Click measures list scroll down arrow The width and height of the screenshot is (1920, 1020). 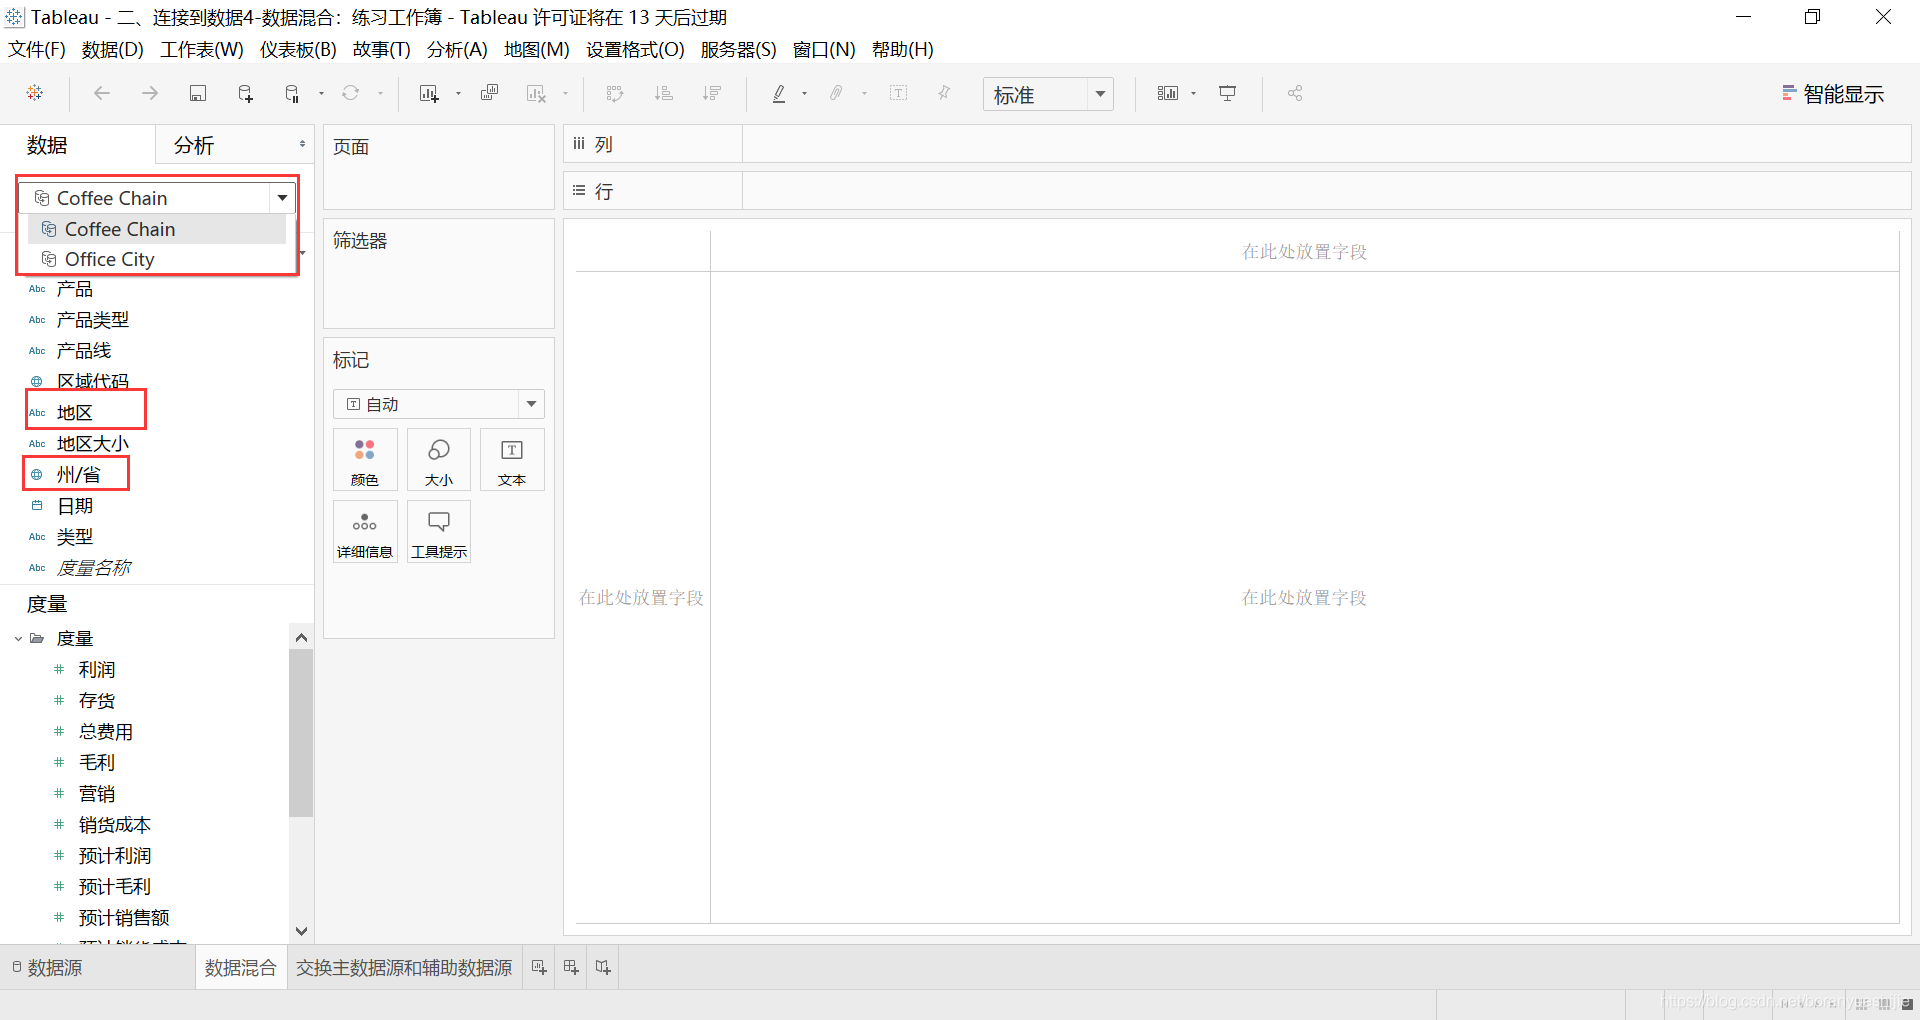[301, 930]
